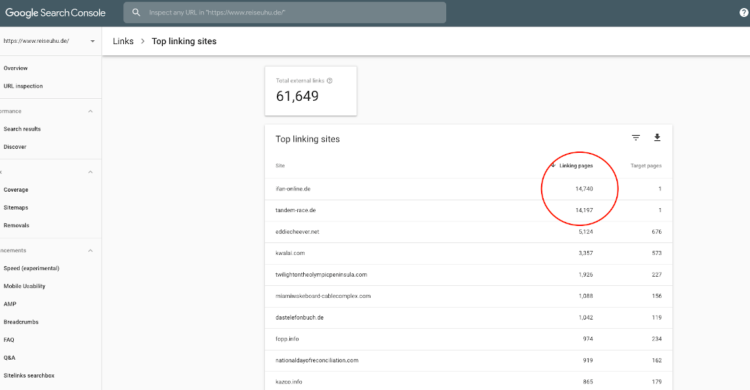Open Mobile Usability report

pos(24,286)
